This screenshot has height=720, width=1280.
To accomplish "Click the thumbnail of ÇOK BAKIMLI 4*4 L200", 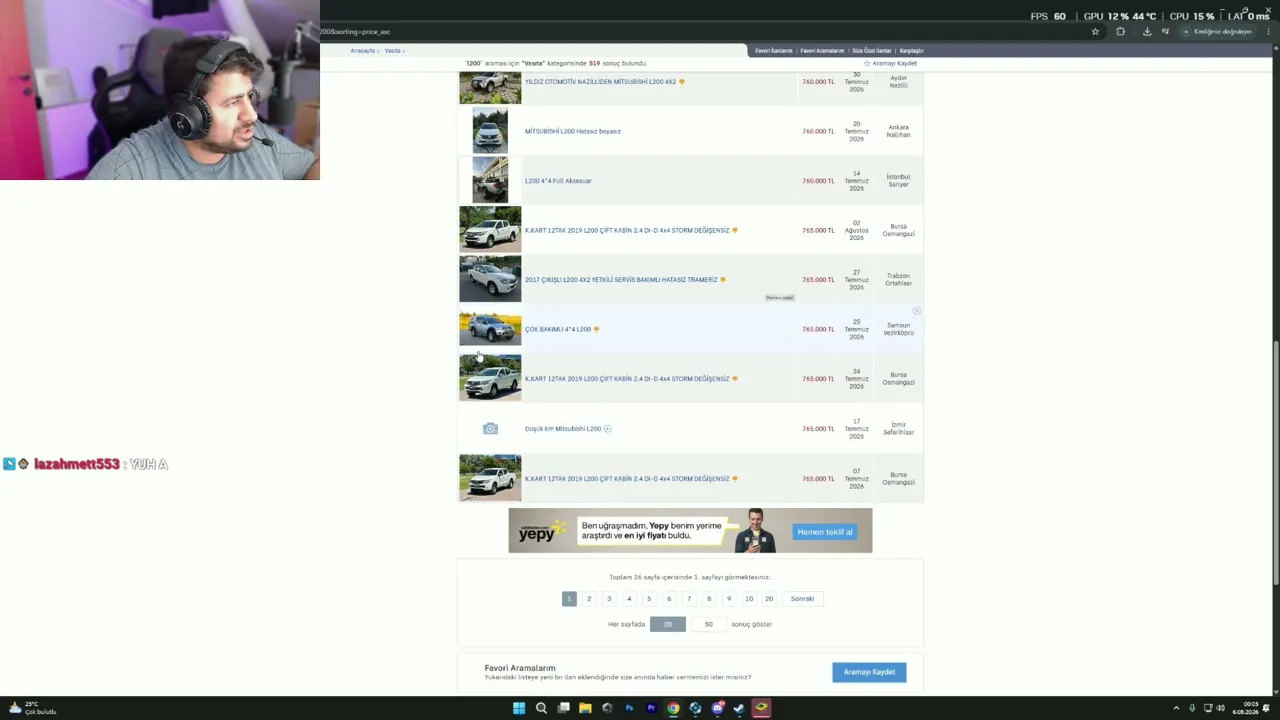I will [x=490, y=329].
